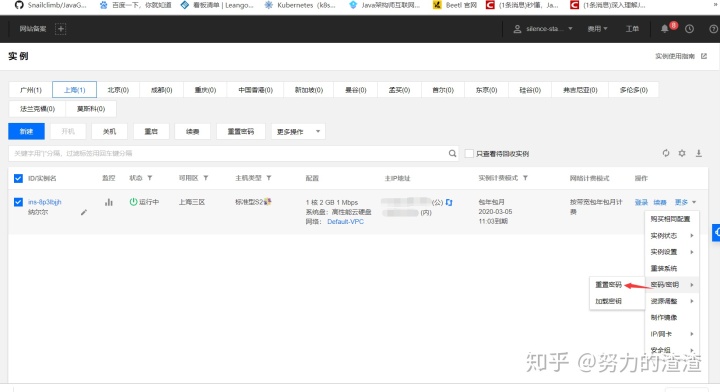Viewport: 720px width, 392px height.
Task: Expand the 资源调整 submenu
Action: (x=672, y=301)
